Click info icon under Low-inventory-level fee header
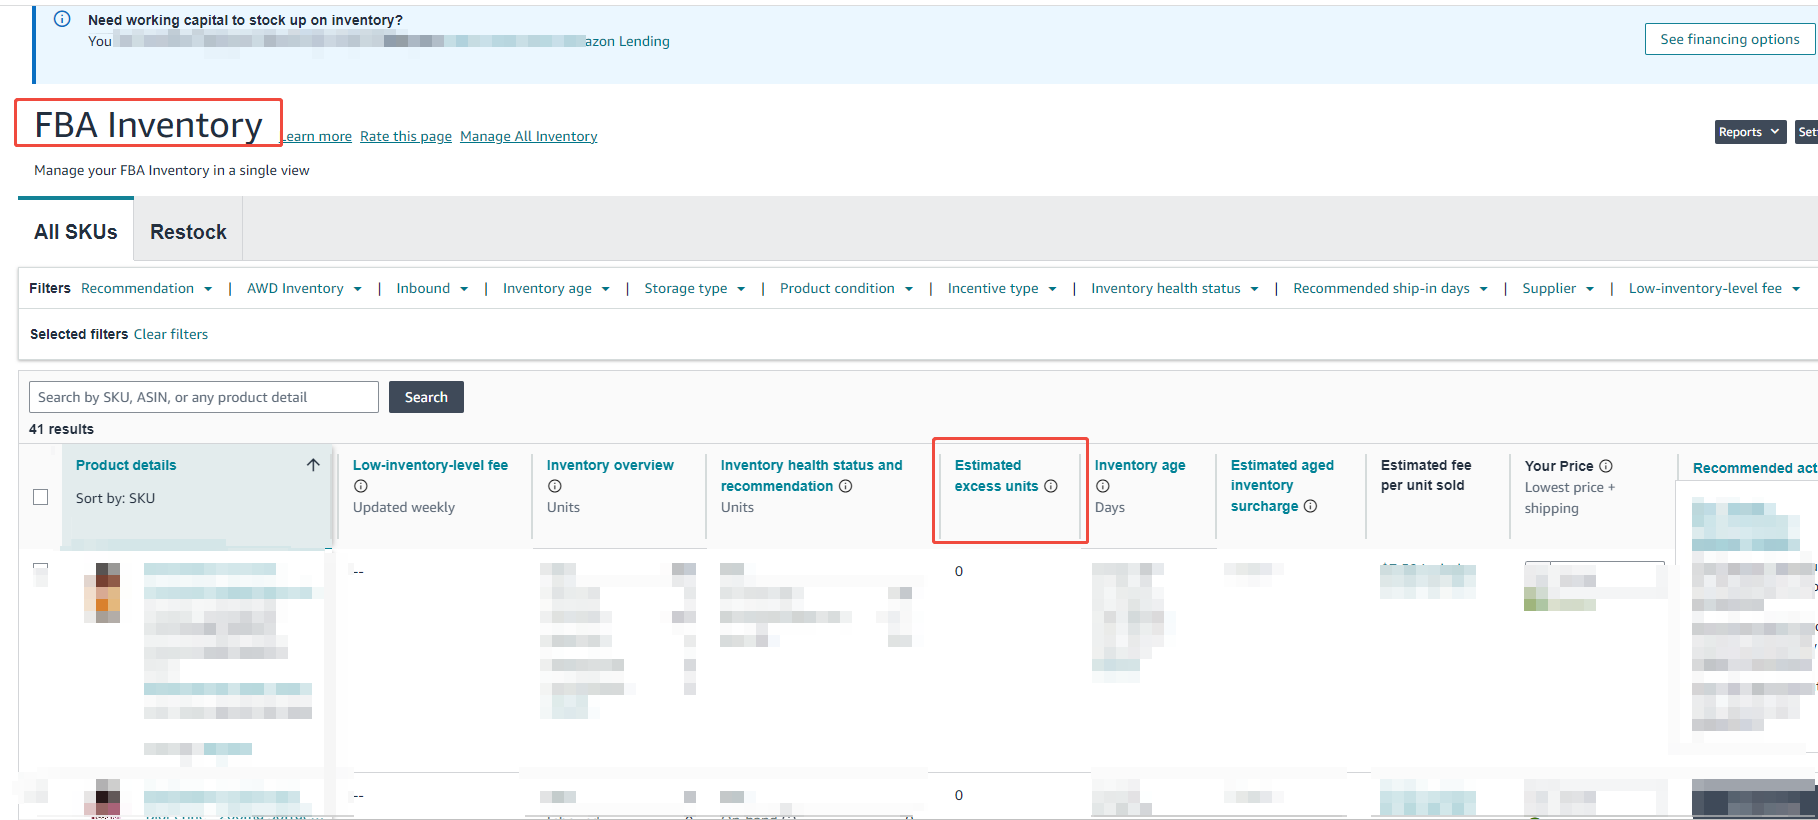 click(x=361, y=486)
